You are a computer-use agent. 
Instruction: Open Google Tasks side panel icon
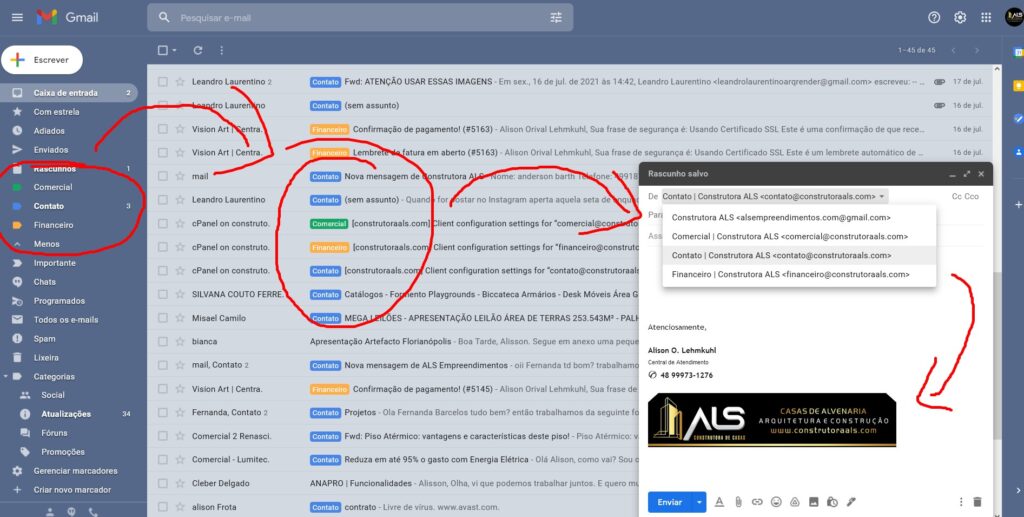(1017, 119)
